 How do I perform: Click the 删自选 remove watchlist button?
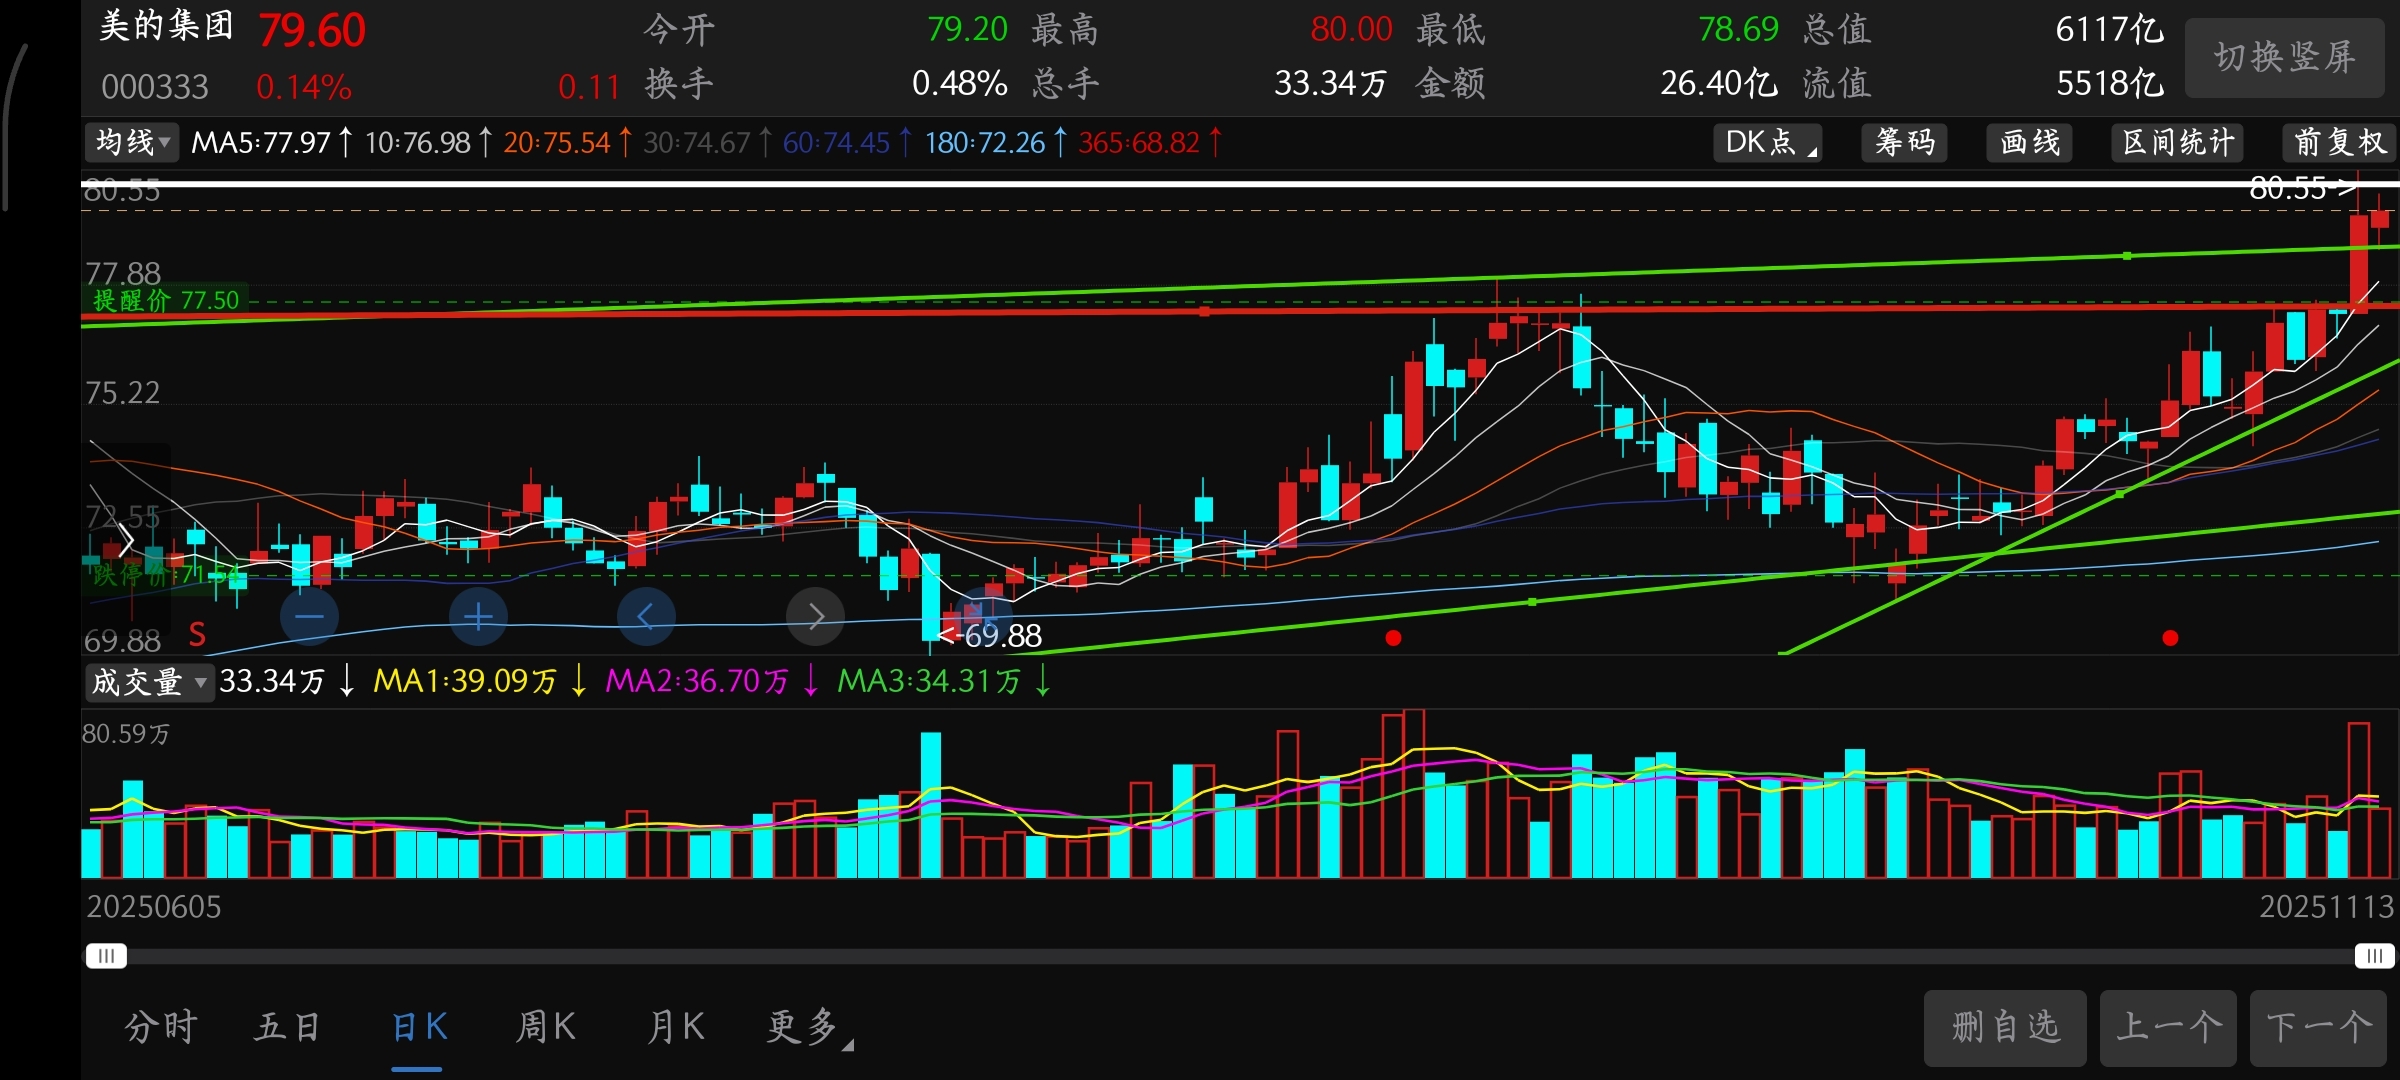2005,1027
